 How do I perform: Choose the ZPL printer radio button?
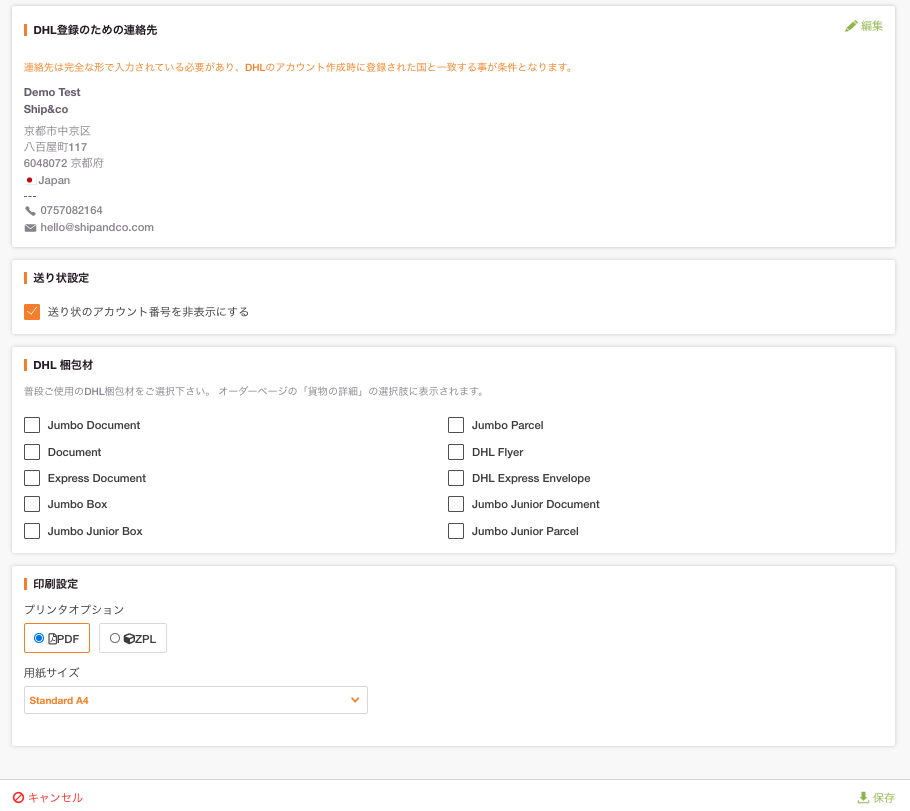coord(115,638)
